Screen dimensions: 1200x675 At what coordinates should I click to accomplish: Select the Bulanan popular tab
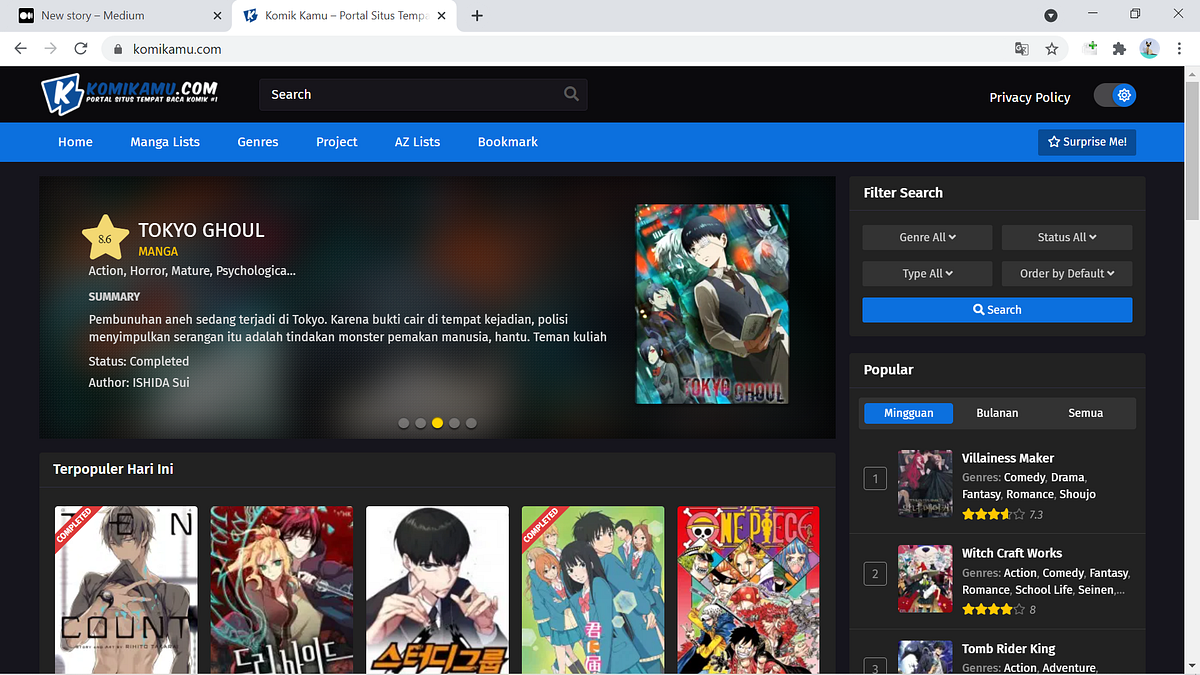(997, 412)
